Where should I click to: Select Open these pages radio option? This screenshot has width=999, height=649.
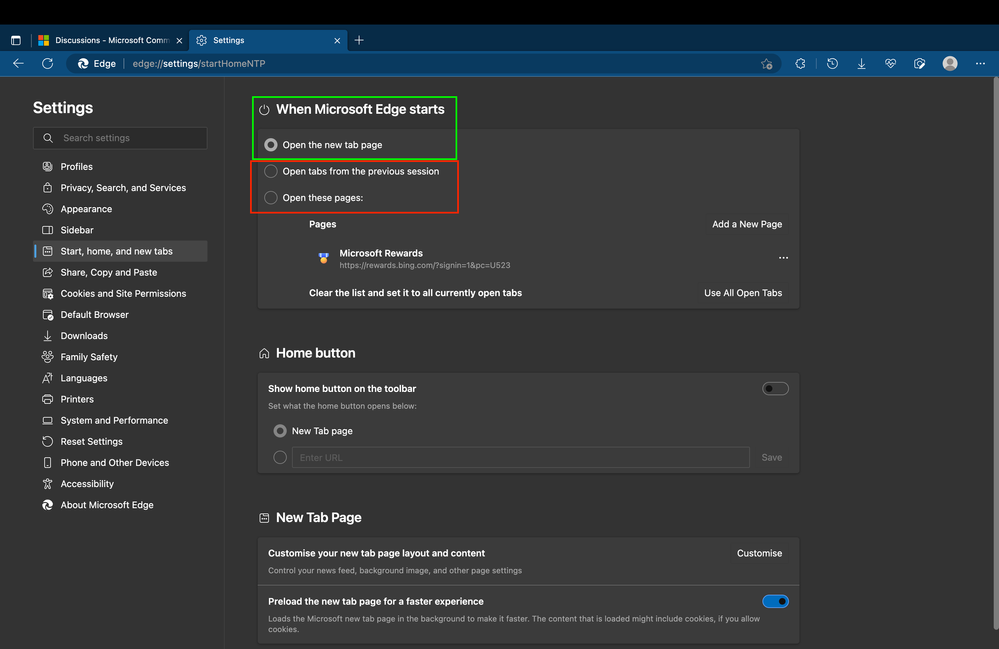(271, 197)
